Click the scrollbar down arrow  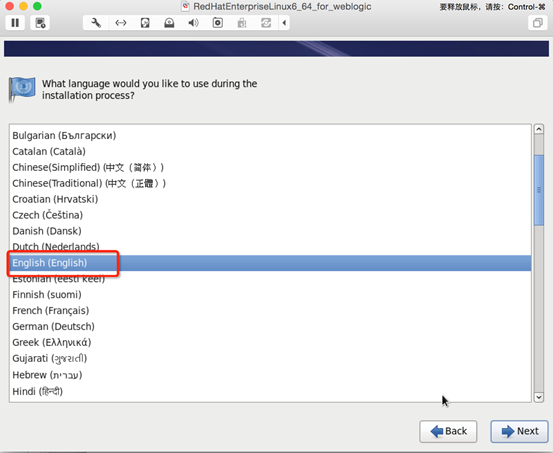click(x=539, y=397)
